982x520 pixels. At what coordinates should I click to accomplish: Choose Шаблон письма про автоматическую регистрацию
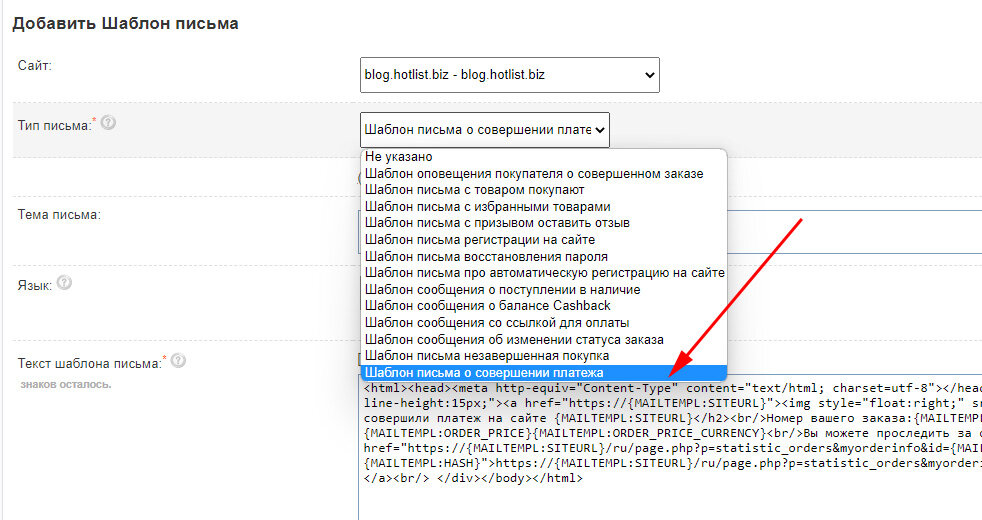543,273
